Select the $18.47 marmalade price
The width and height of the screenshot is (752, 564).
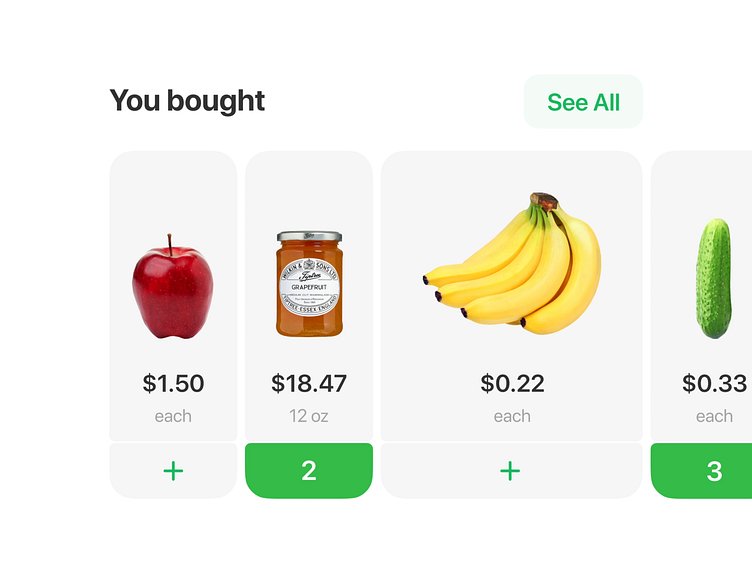coord(309,383)
